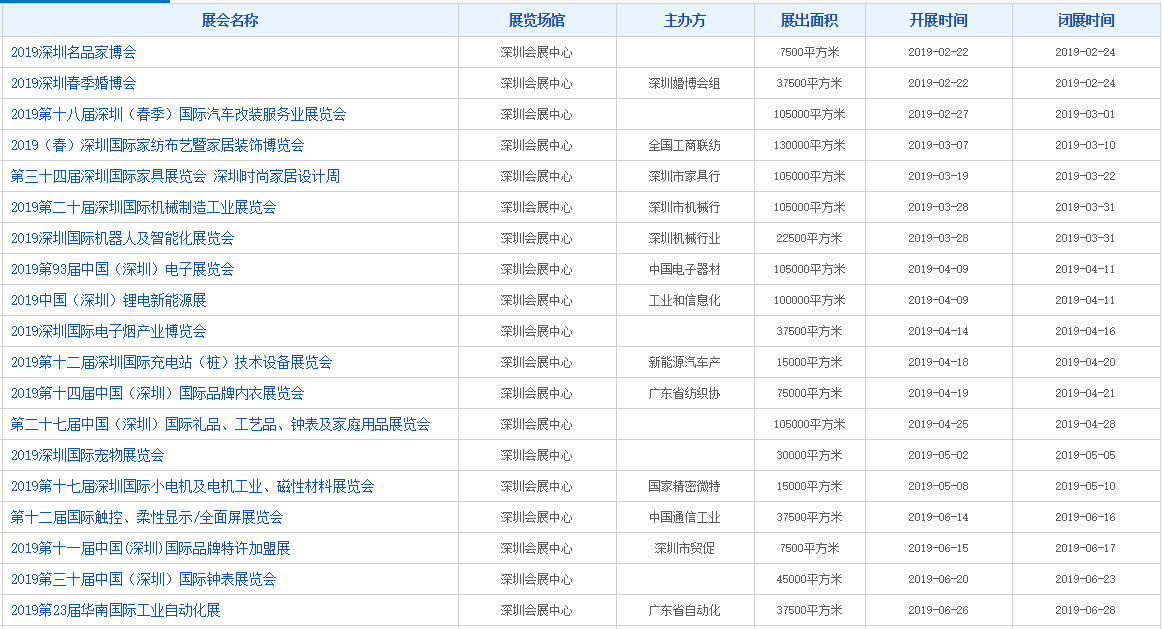
Task: Select opening date 2019-02-27
Action: tap(938, 114)
